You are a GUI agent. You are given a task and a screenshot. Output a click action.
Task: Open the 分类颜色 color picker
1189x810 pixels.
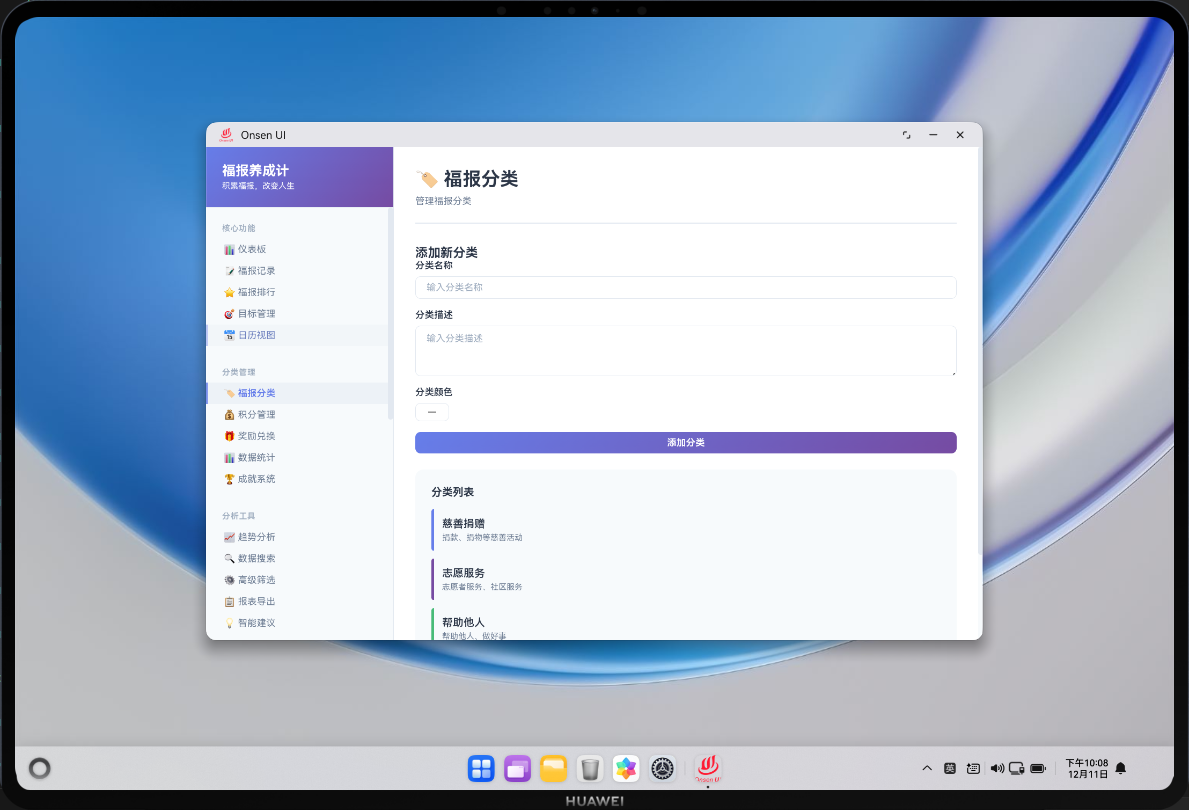[431, 411]
